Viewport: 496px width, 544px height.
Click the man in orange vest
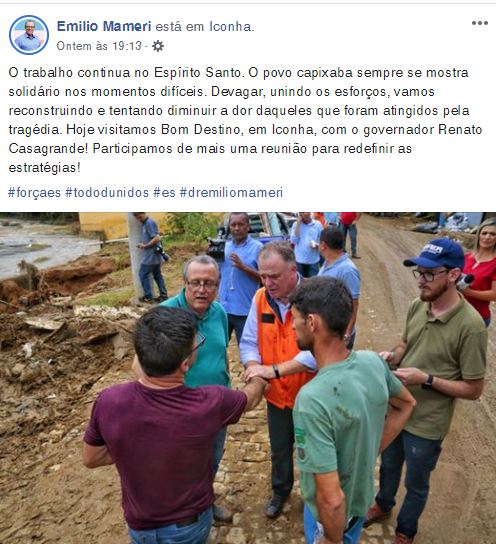(276, 347)
